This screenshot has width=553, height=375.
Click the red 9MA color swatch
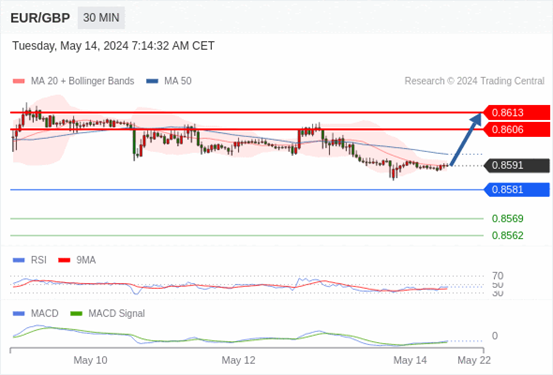64,260
